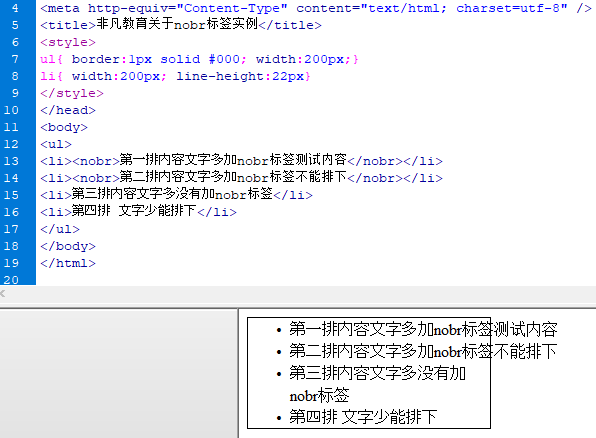Click the closing </html> tag

click(68, 263)
